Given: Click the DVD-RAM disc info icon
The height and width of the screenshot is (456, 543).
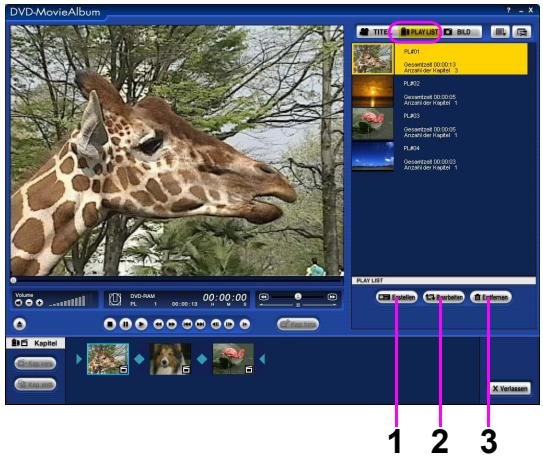Looking at the screenshot, I should (115, 299).
